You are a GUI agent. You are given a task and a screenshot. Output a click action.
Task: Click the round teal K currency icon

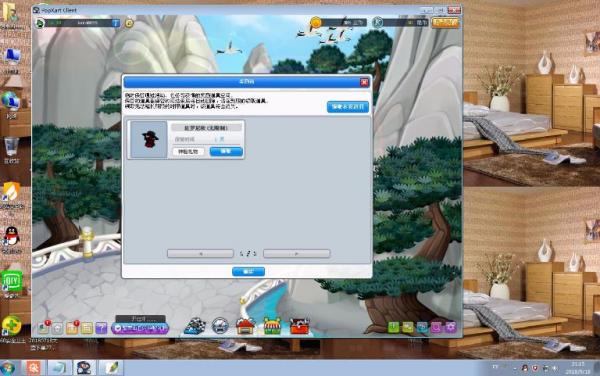point(378,23)
